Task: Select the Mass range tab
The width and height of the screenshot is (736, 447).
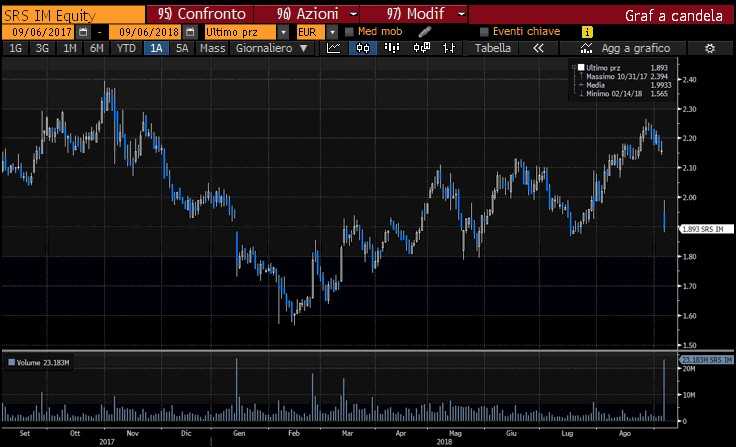Action: [212, 48]
